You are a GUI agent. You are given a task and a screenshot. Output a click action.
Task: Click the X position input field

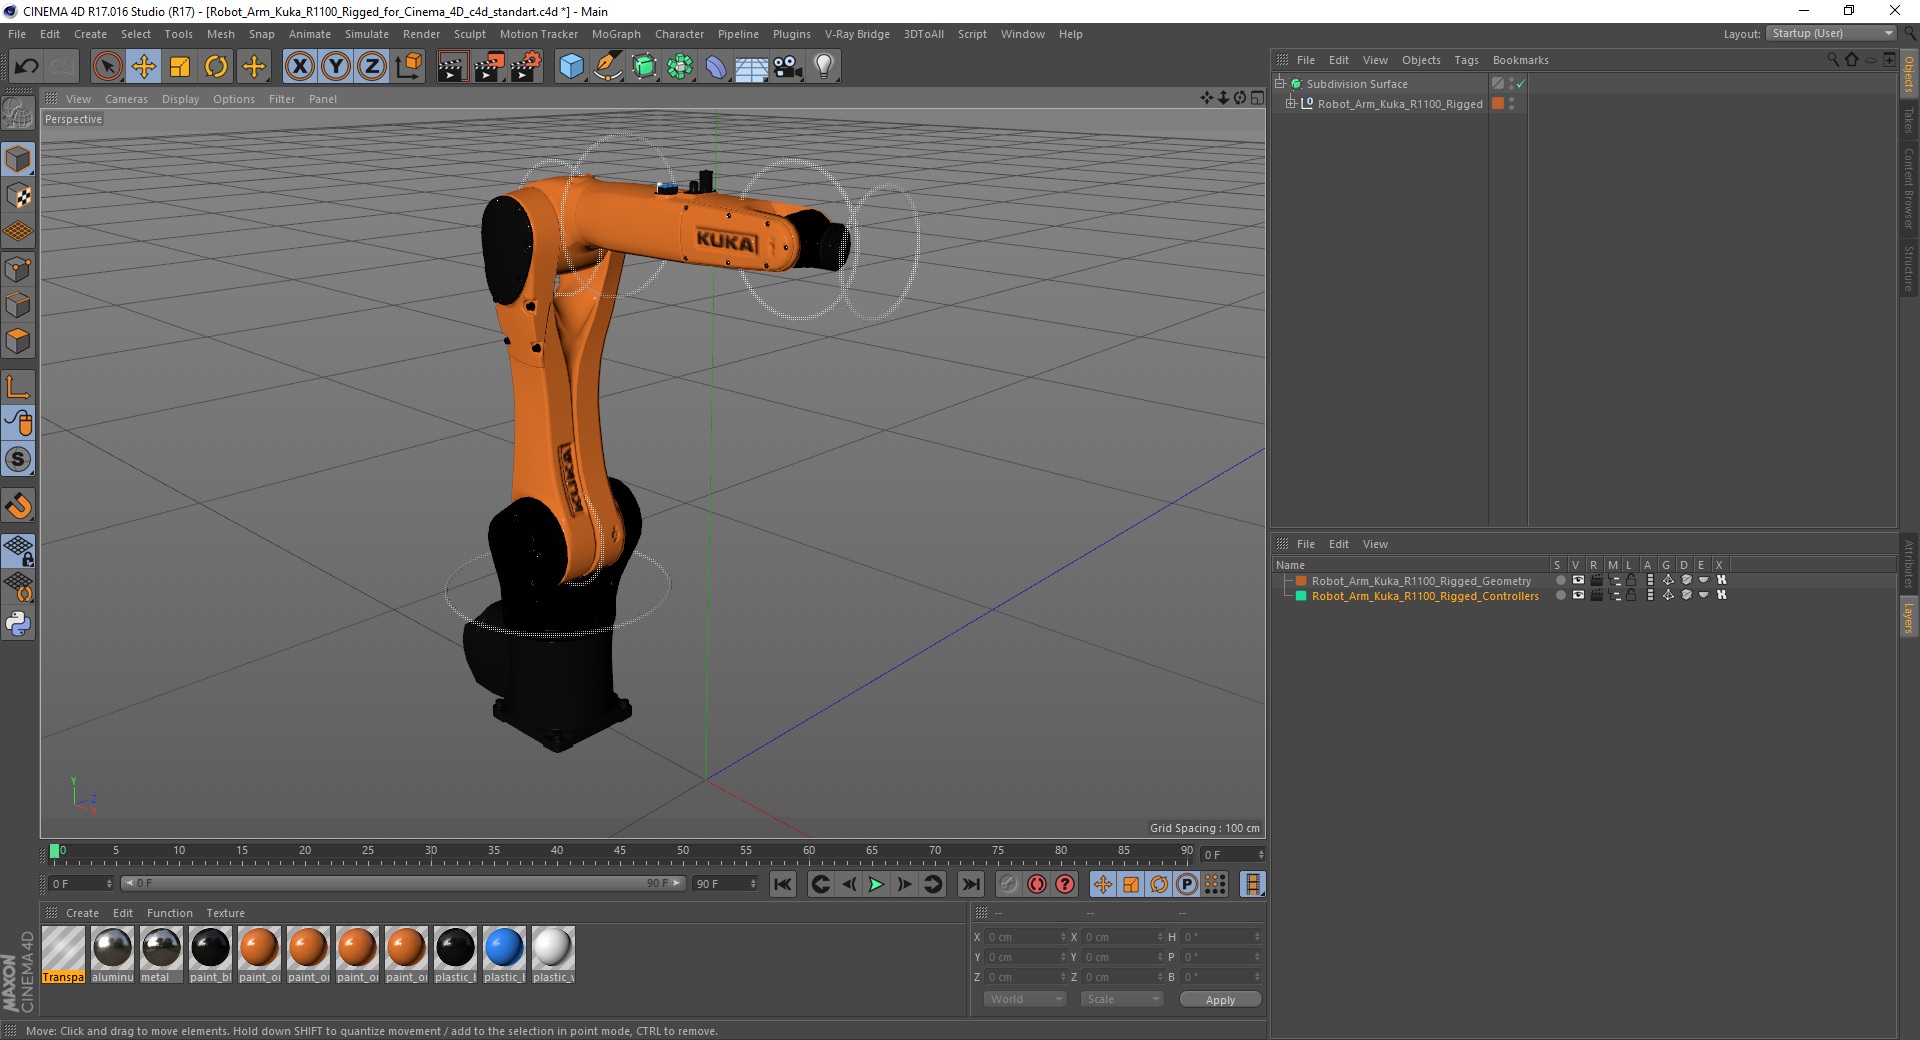pyautogui.click(x=1025, y=937)
